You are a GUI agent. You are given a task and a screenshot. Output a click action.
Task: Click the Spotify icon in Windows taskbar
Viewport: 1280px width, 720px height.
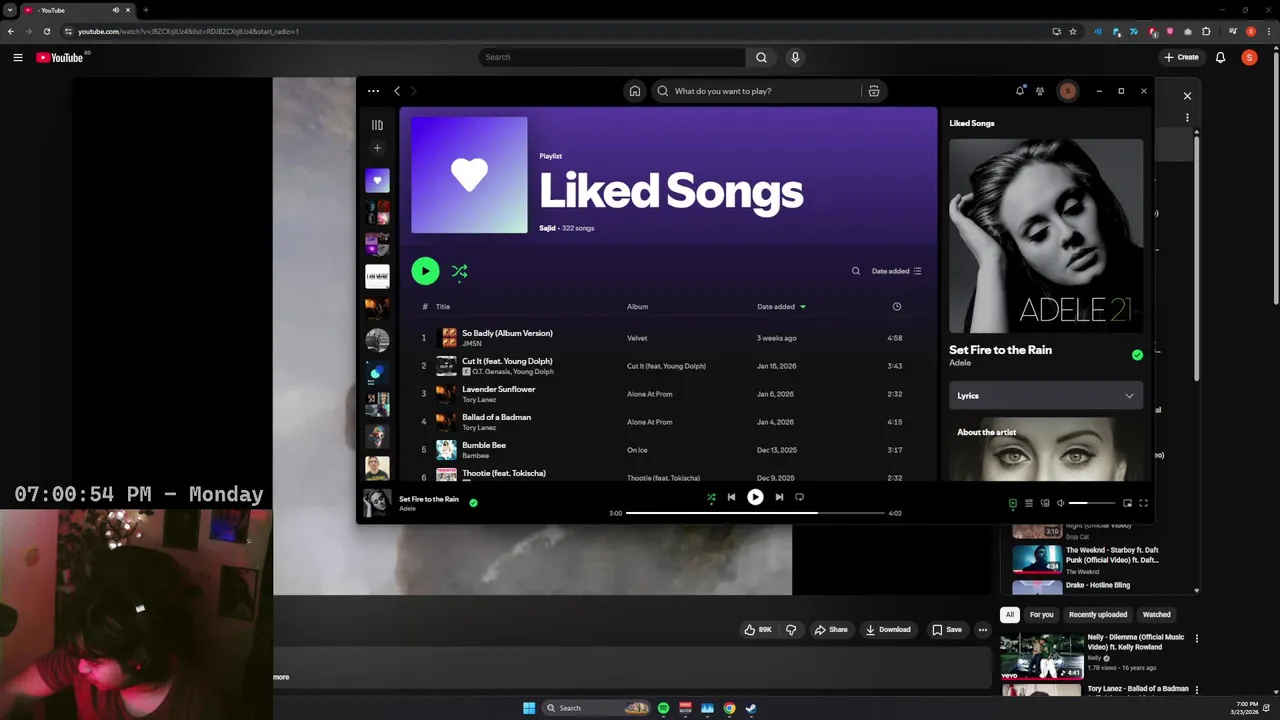coord(663,708)
